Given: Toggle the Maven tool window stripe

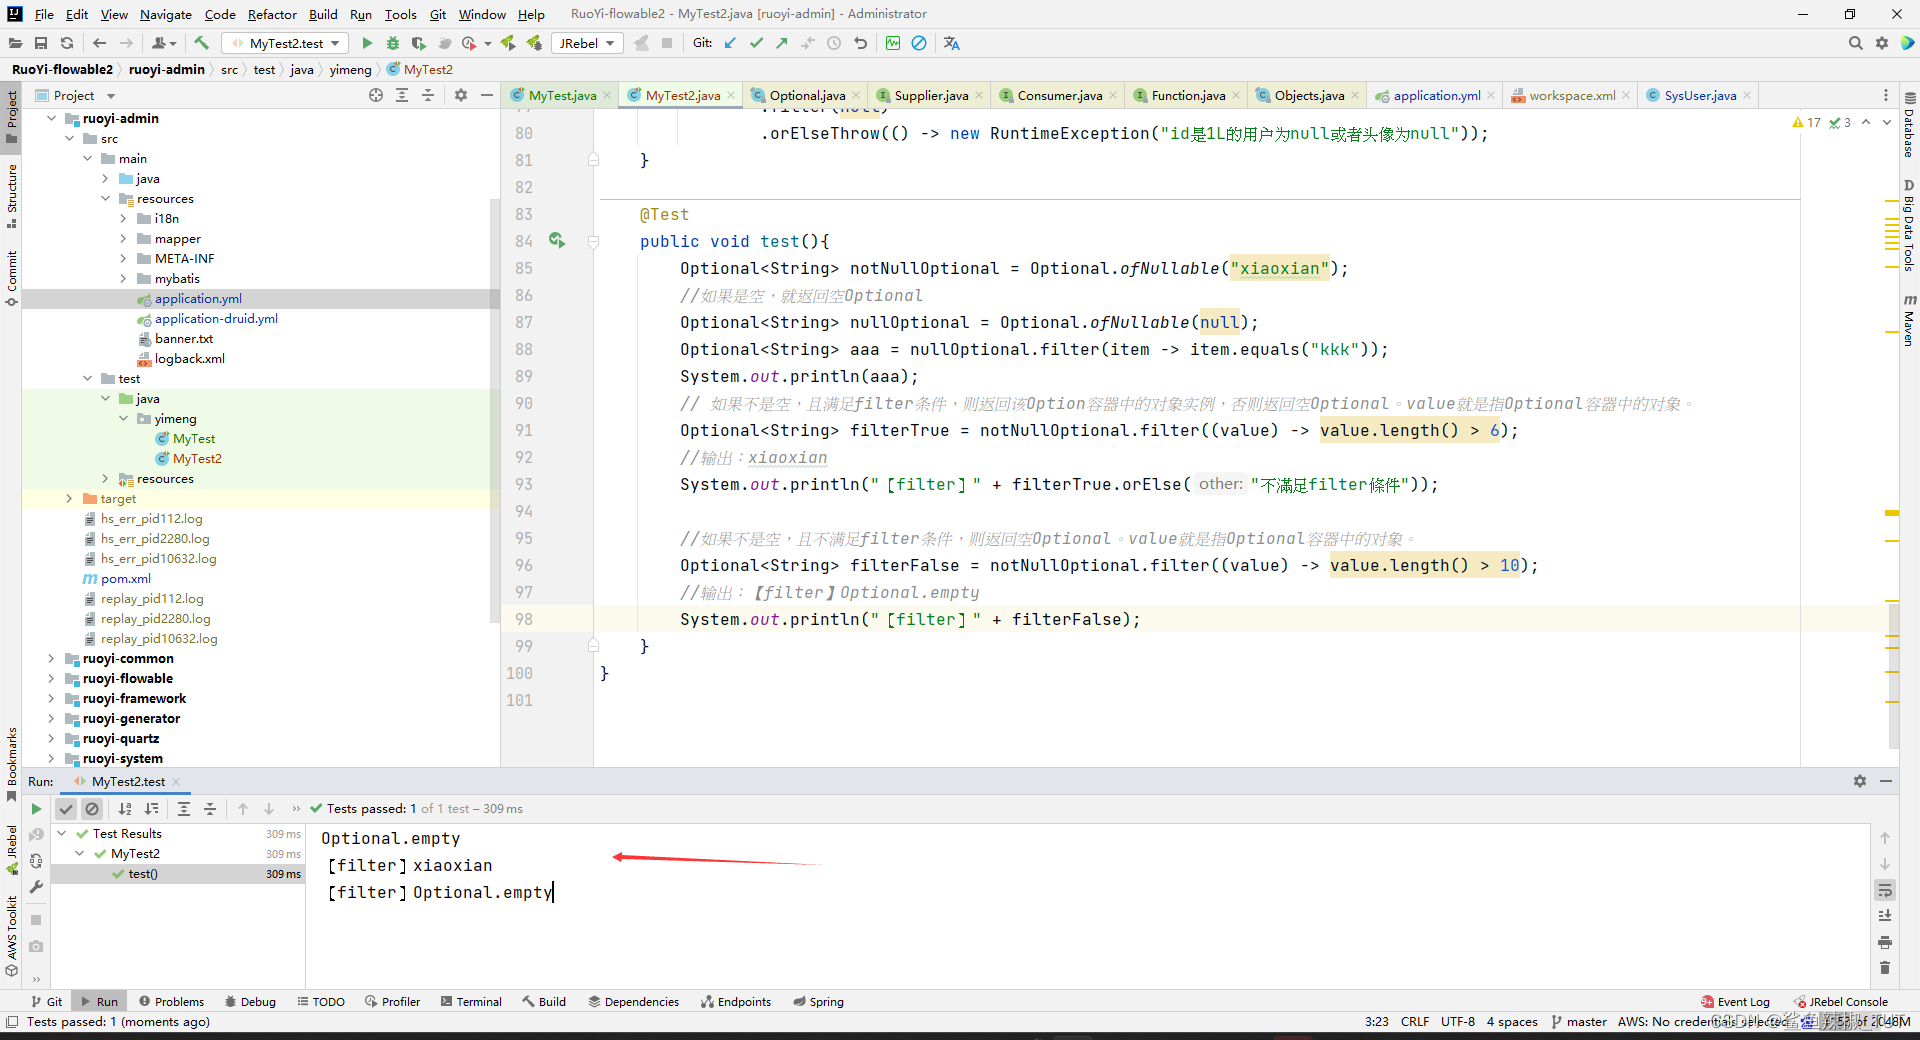Looking at the screenshot, I should point(1909,320).
